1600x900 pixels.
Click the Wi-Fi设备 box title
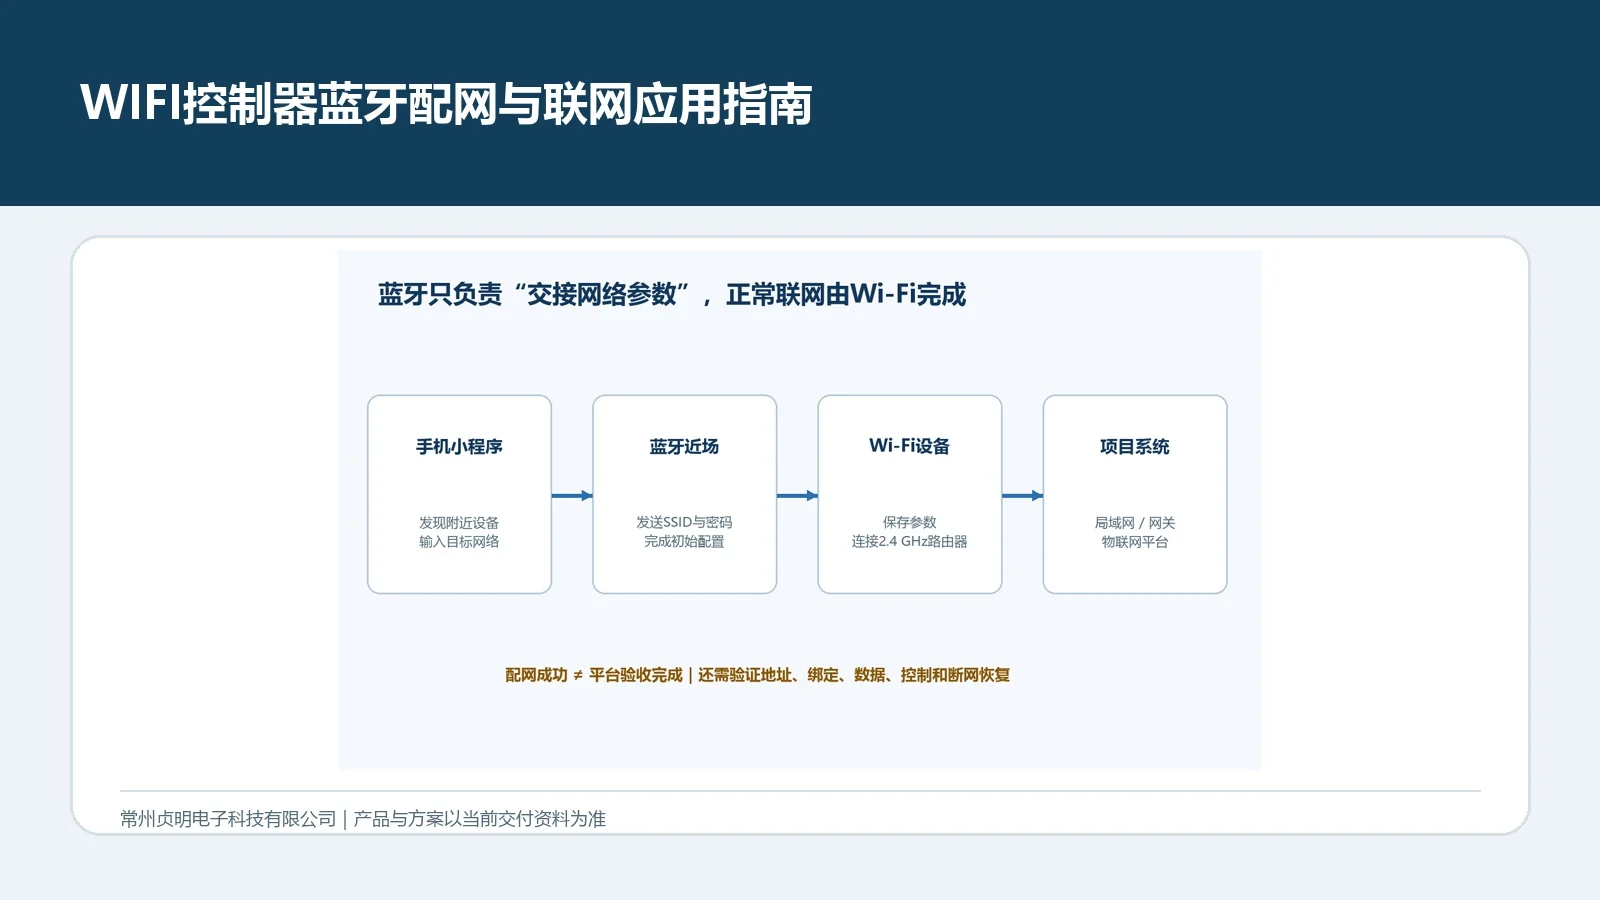point(909,446)
